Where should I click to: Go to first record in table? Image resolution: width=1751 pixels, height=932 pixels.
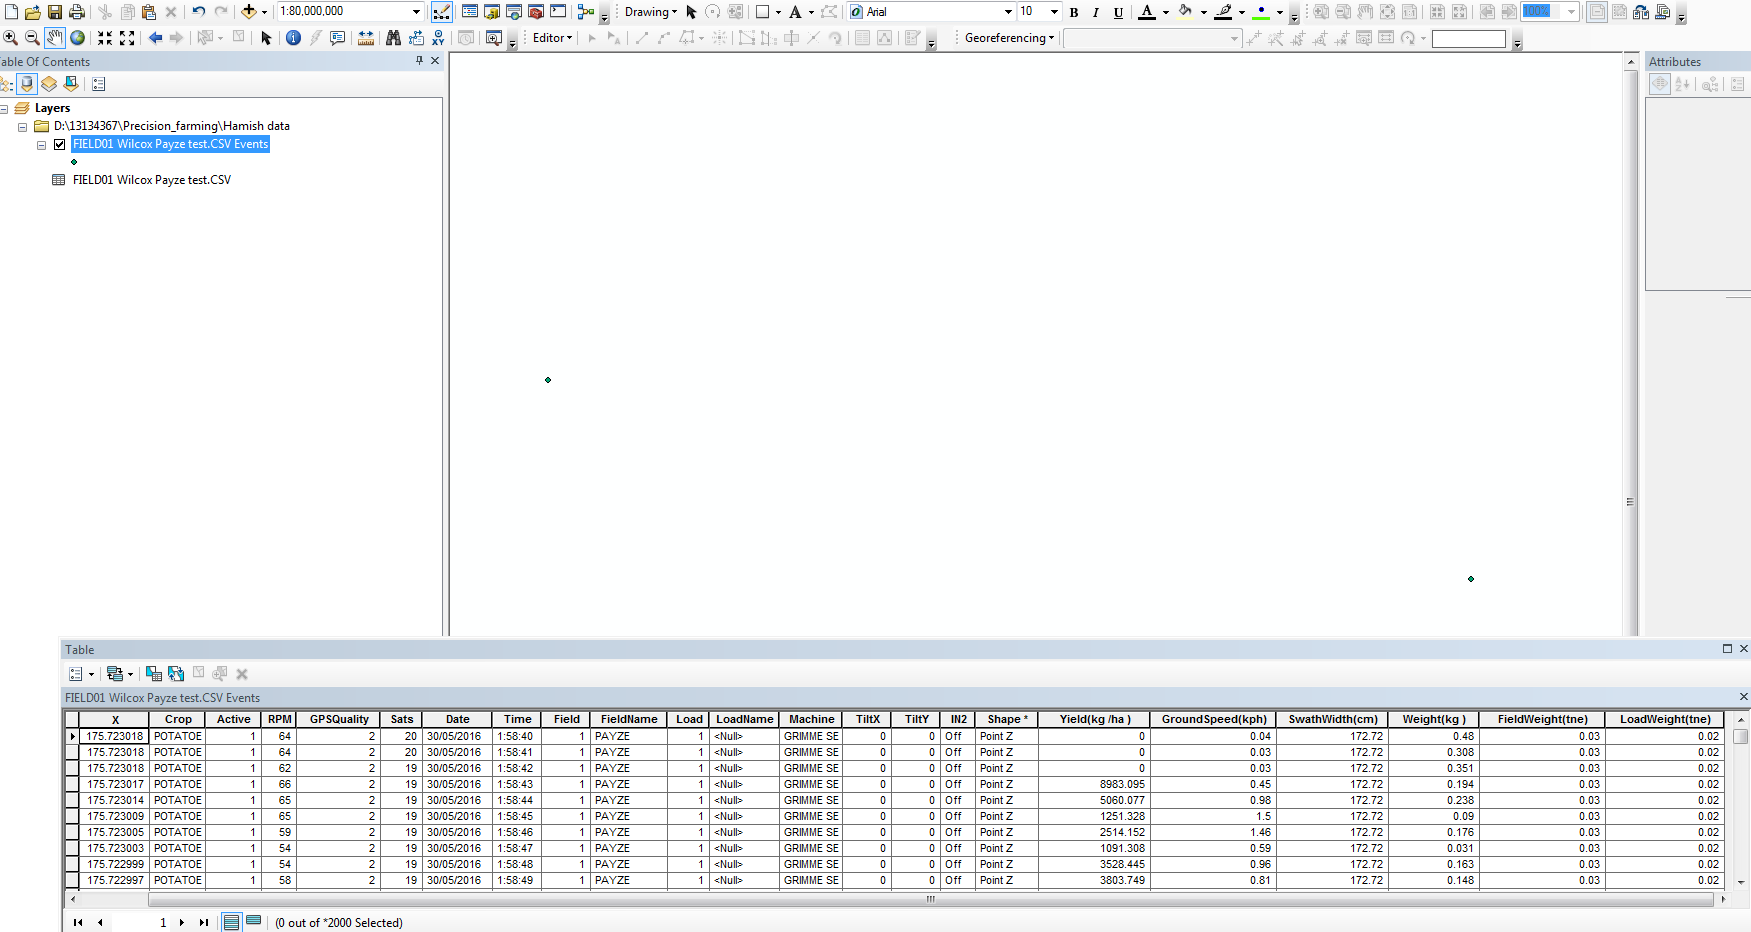tap(78, 922)
